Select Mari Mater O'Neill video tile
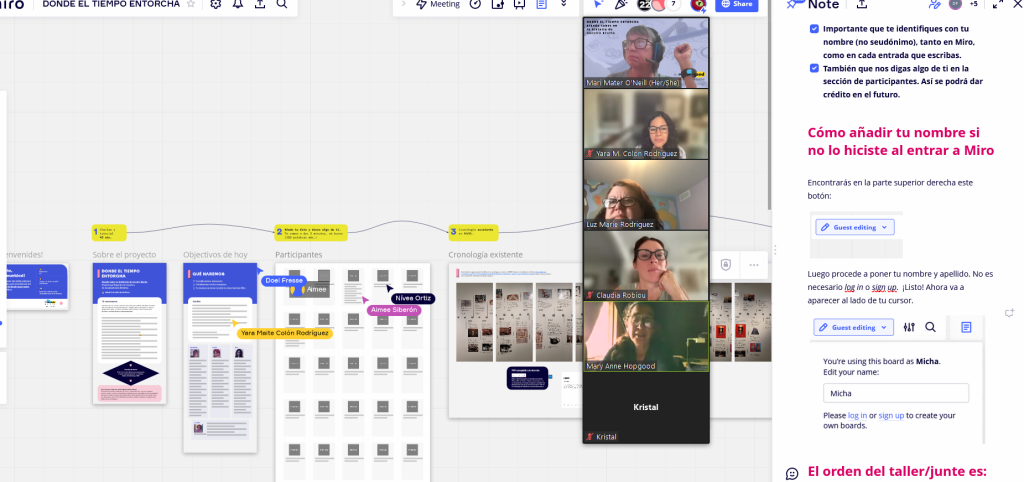 click(645, 53)
